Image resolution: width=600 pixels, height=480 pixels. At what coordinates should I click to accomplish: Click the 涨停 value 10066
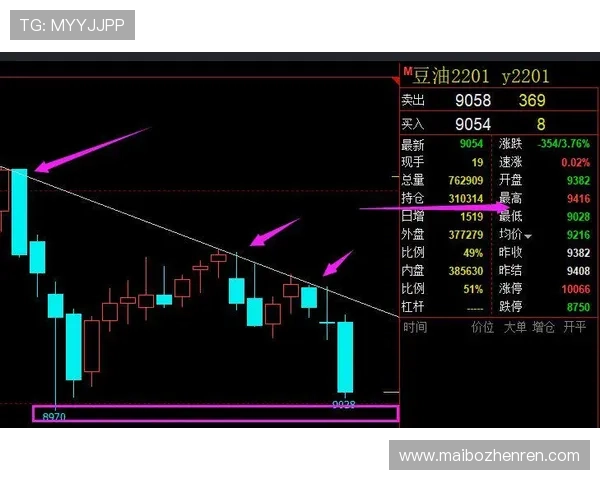[572, 289]
